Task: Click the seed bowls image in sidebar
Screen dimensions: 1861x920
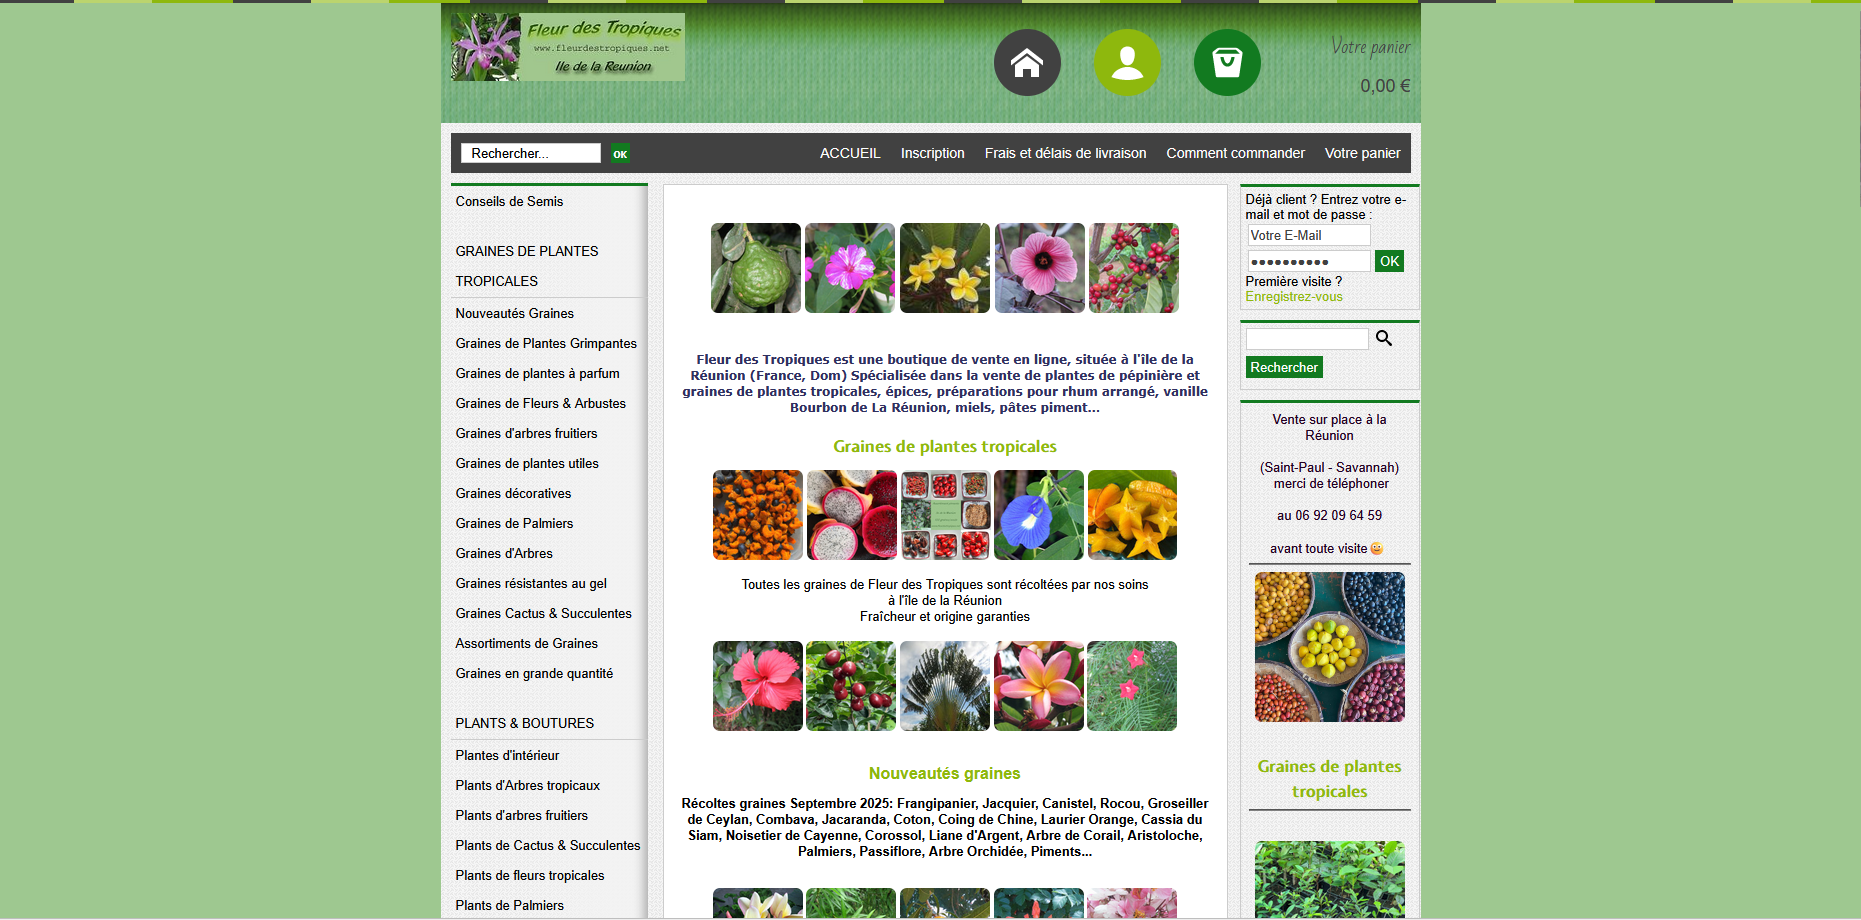Action: pyautogui.click(x=1330, y=647)
